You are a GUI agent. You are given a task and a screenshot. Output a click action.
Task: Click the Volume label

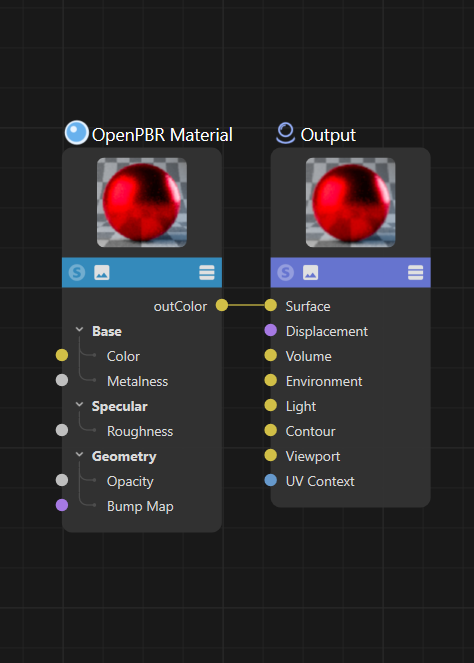click(x=308, y=356)
